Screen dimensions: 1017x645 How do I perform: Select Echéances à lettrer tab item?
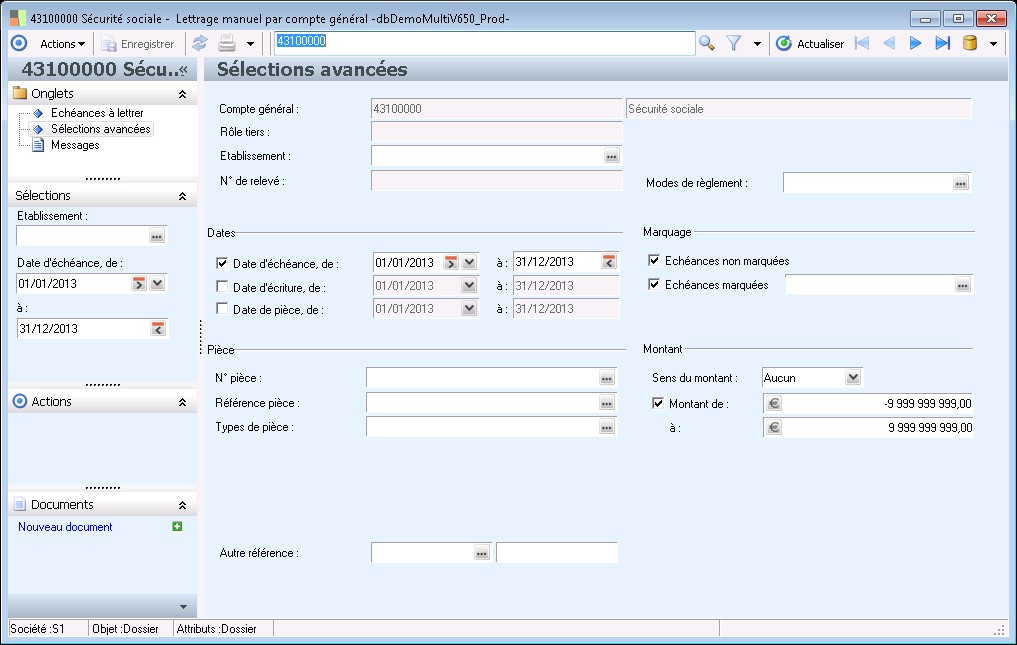pyautogui.click(x=96, y=113)
